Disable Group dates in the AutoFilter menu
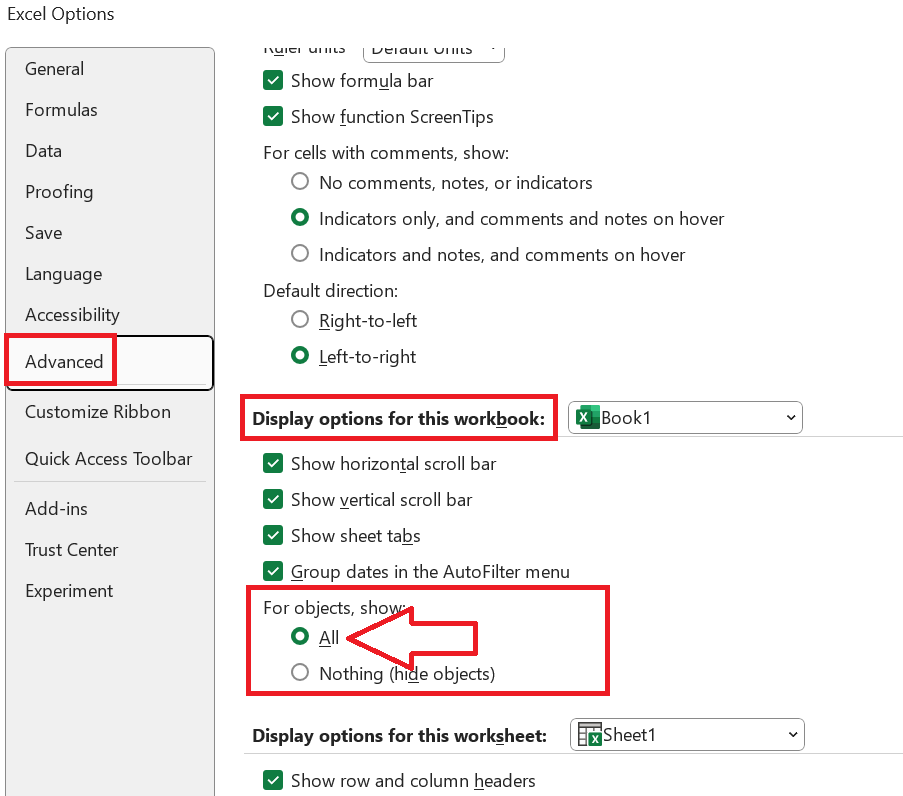This screenshot has width=903, height=796. click(273, 572)
